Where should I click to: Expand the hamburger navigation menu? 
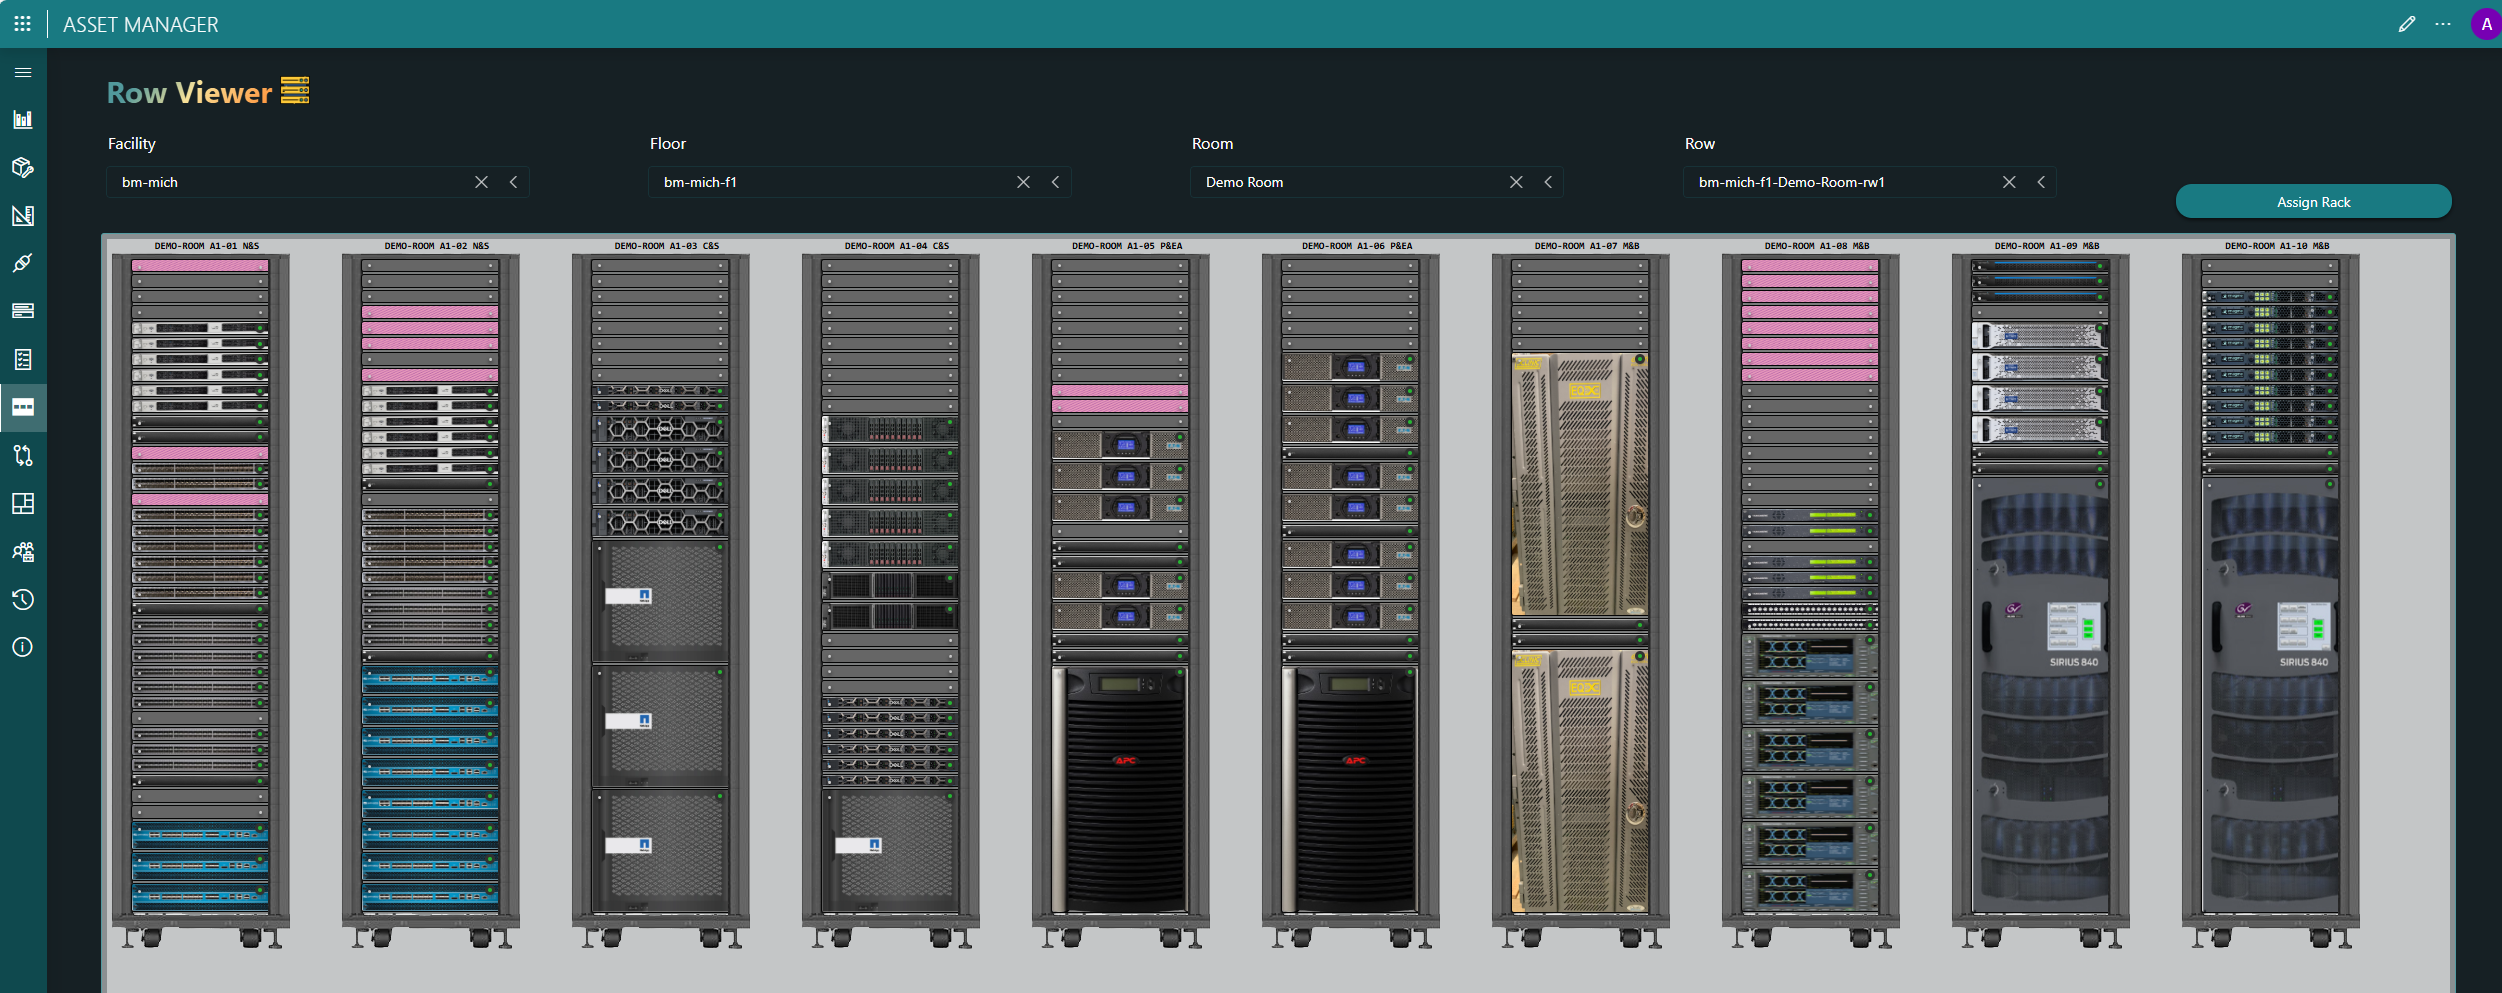coord(23,72)
